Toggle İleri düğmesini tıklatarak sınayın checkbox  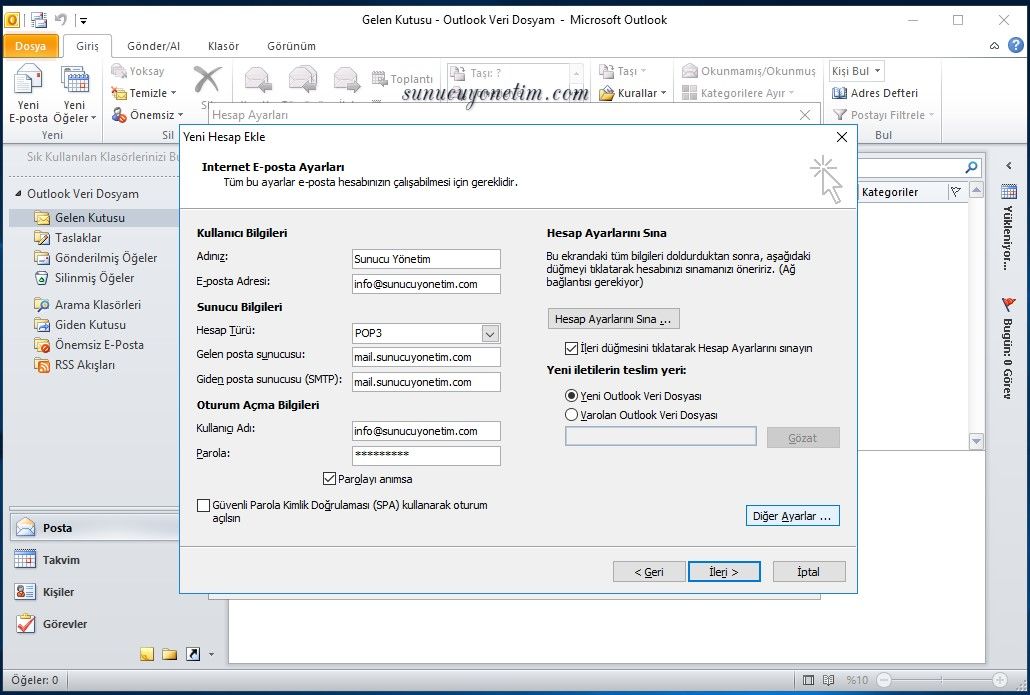point(571,348)
